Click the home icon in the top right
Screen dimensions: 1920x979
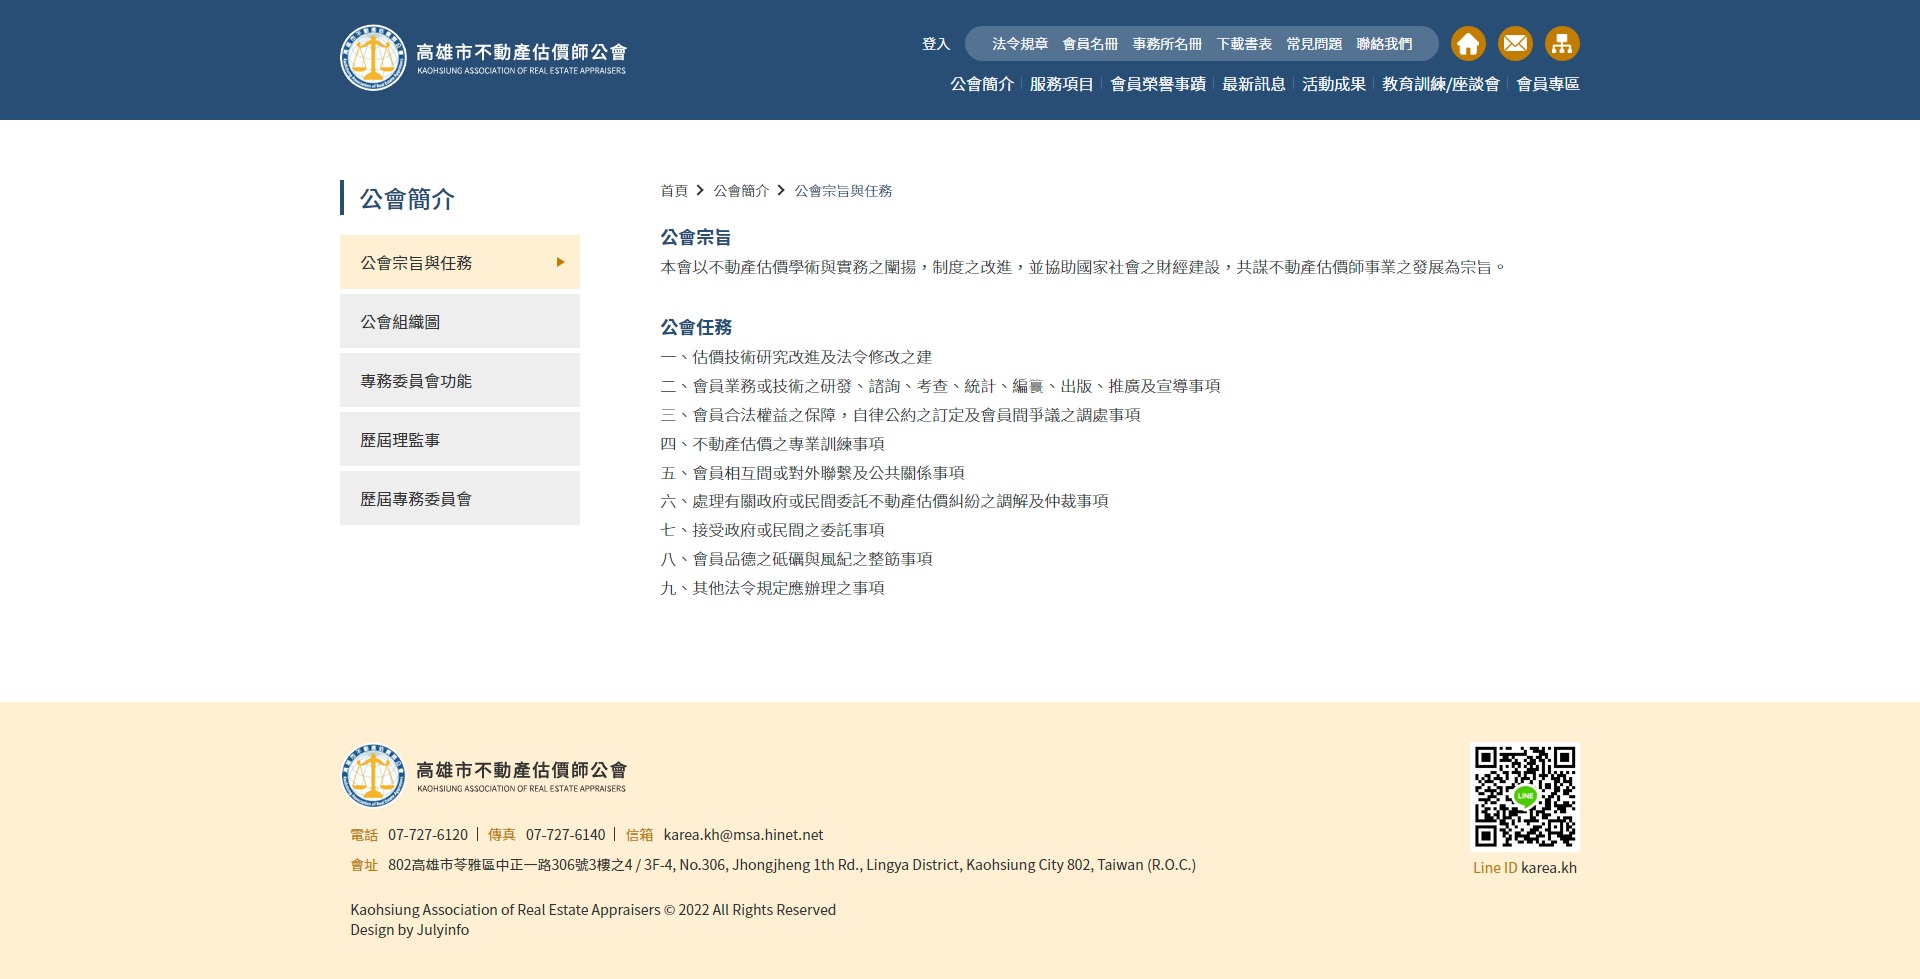(1468, 44)
